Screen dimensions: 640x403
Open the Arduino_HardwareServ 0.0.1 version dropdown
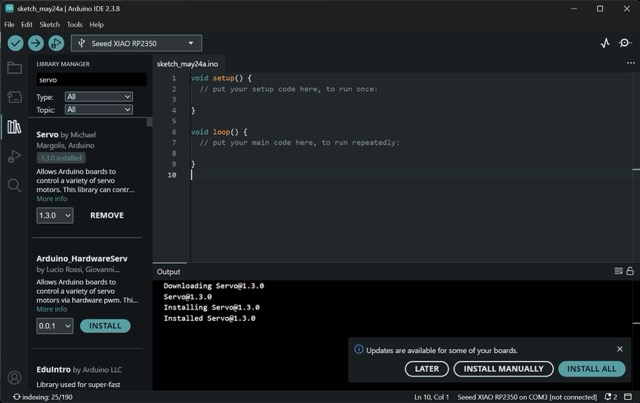click(x=55, y=326)
